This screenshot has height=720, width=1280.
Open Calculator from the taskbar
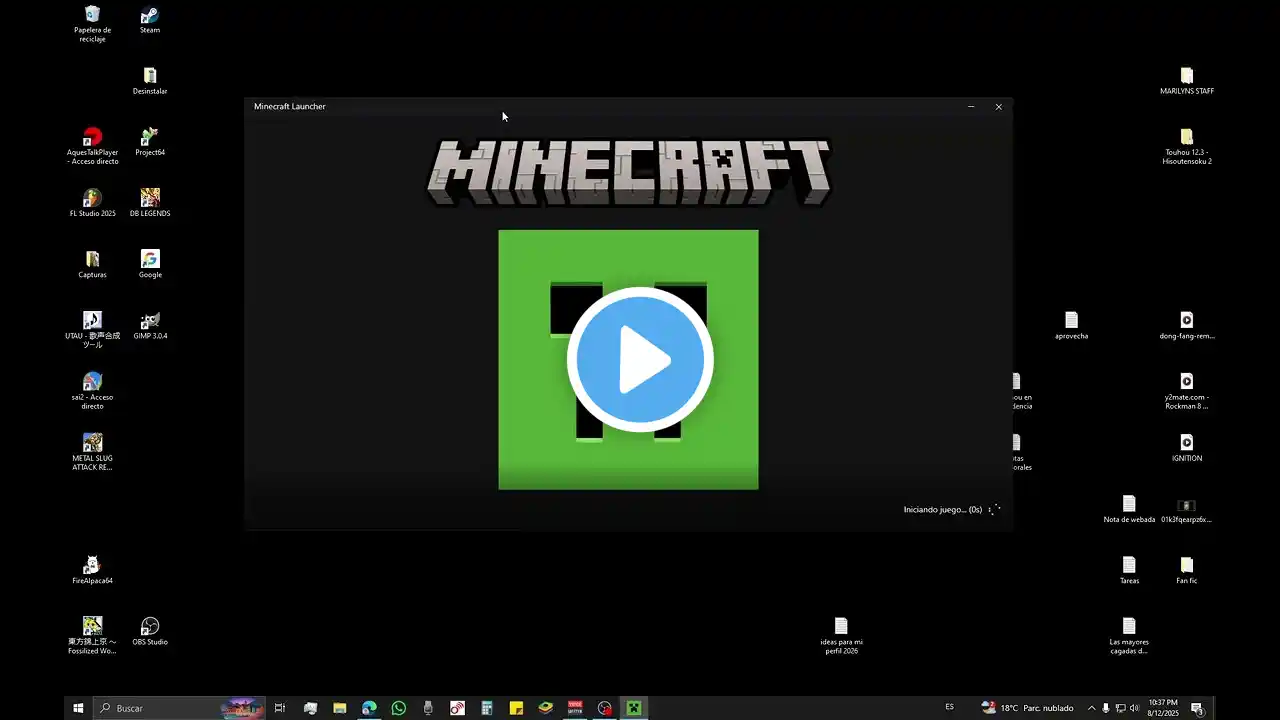pyautogui.click(x=487, y=708)
